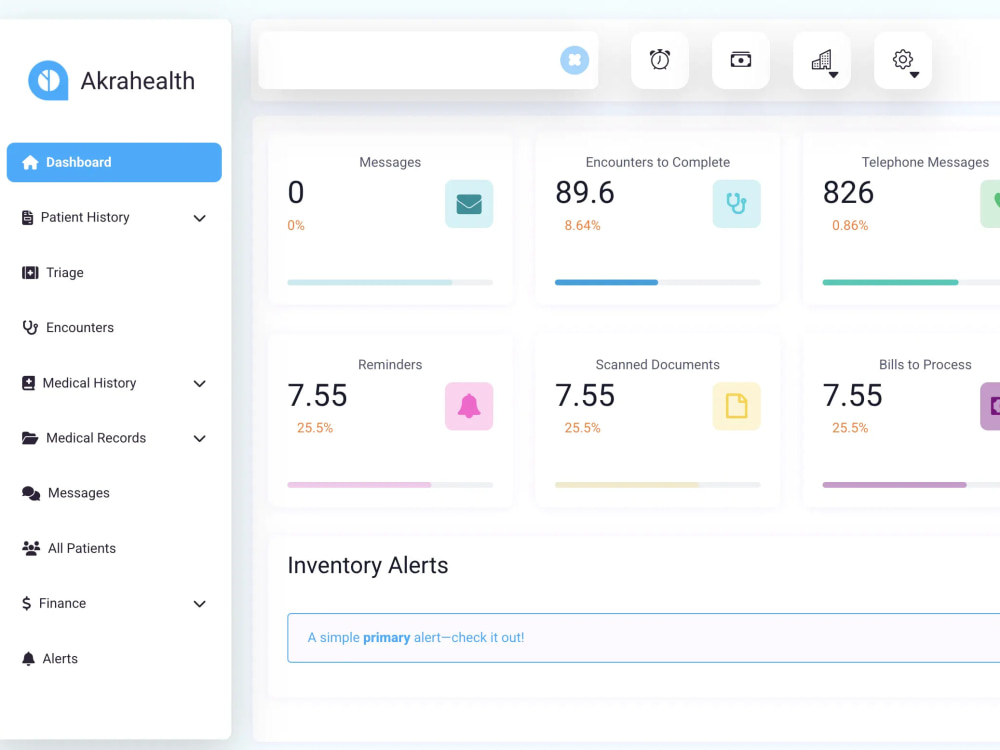
Task: Open the alarm clock toolbar button
Action: 659,60
